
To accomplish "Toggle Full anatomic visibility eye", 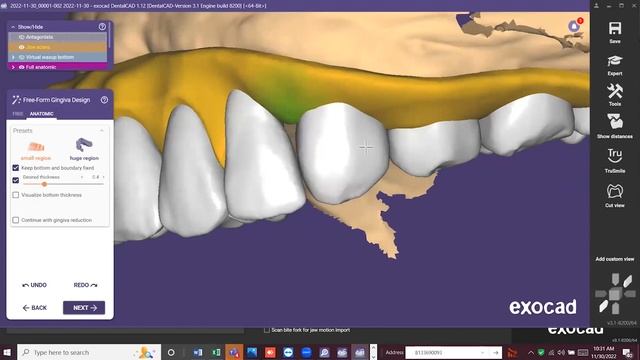I will pyautogui.click(x=22, y=67).
